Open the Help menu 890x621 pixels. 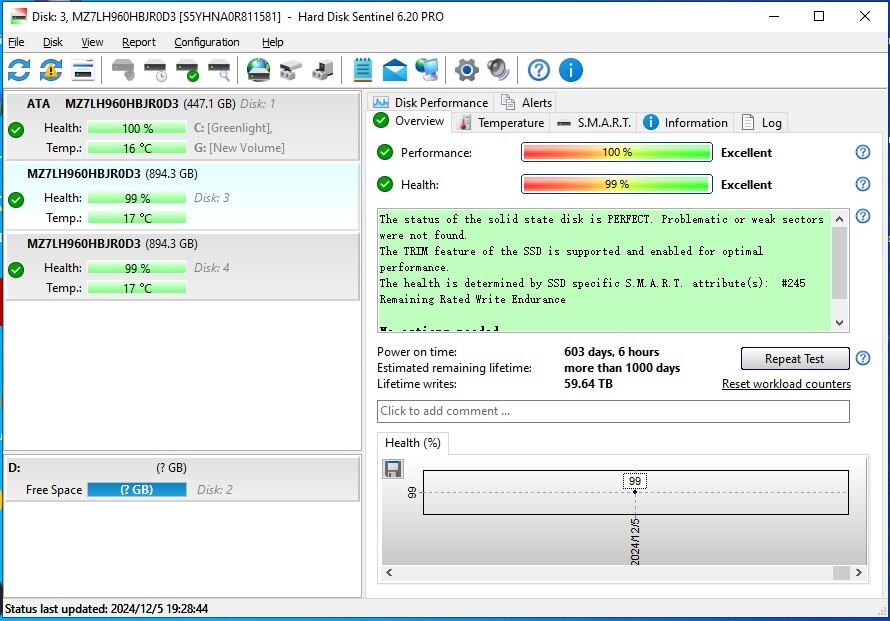[272, 42]
